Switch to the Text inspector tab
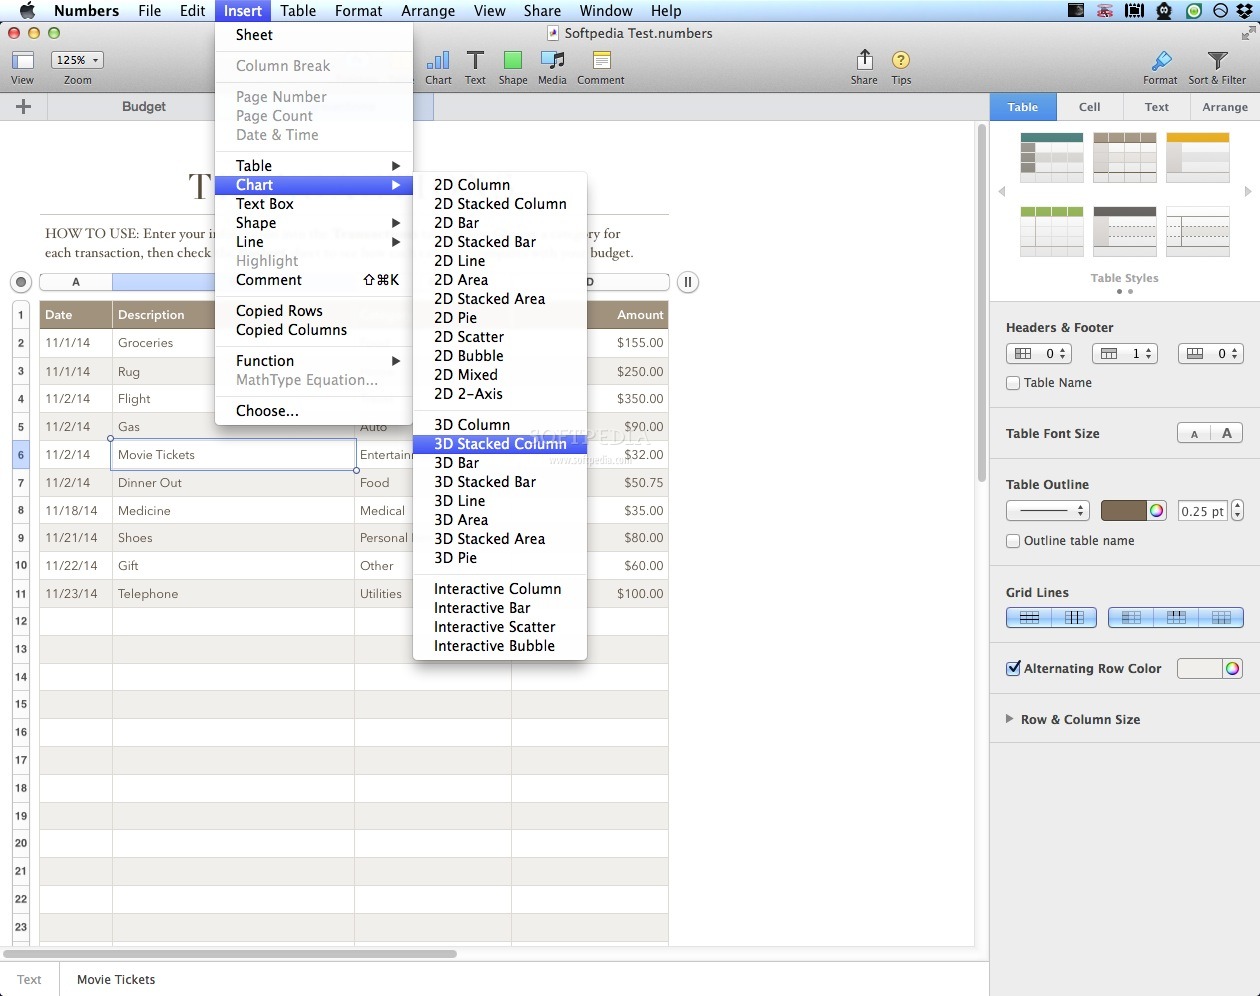Image resolution: width=1260 pixels, height=996 pixels. [x=1156, y=107]
